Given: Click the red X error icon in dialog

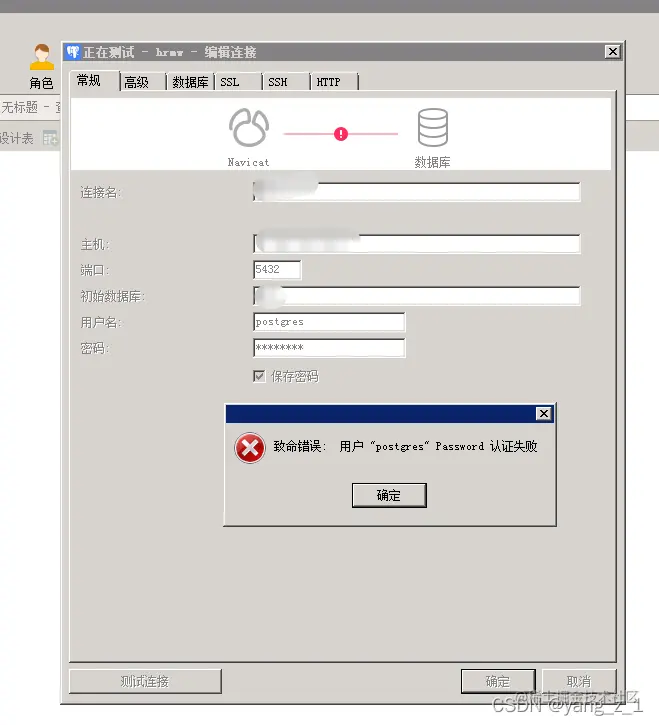Looking at the screenshot, I should (250, 448).
